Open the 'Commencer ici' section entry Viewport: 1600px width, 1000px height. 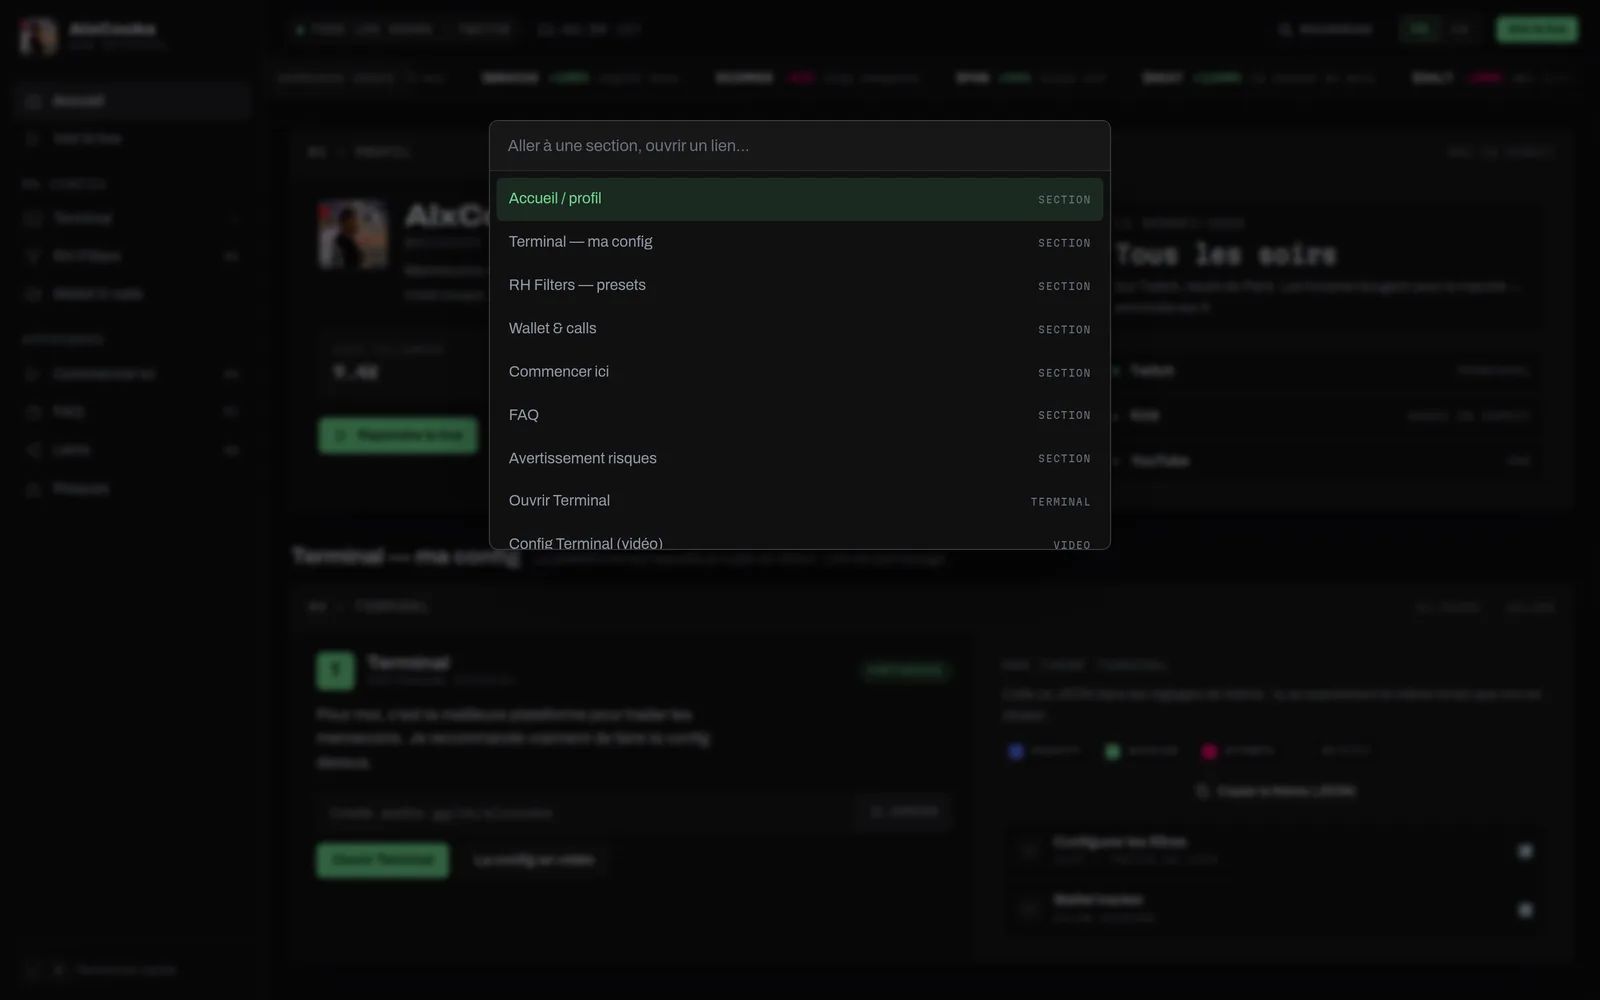(799, 372)
